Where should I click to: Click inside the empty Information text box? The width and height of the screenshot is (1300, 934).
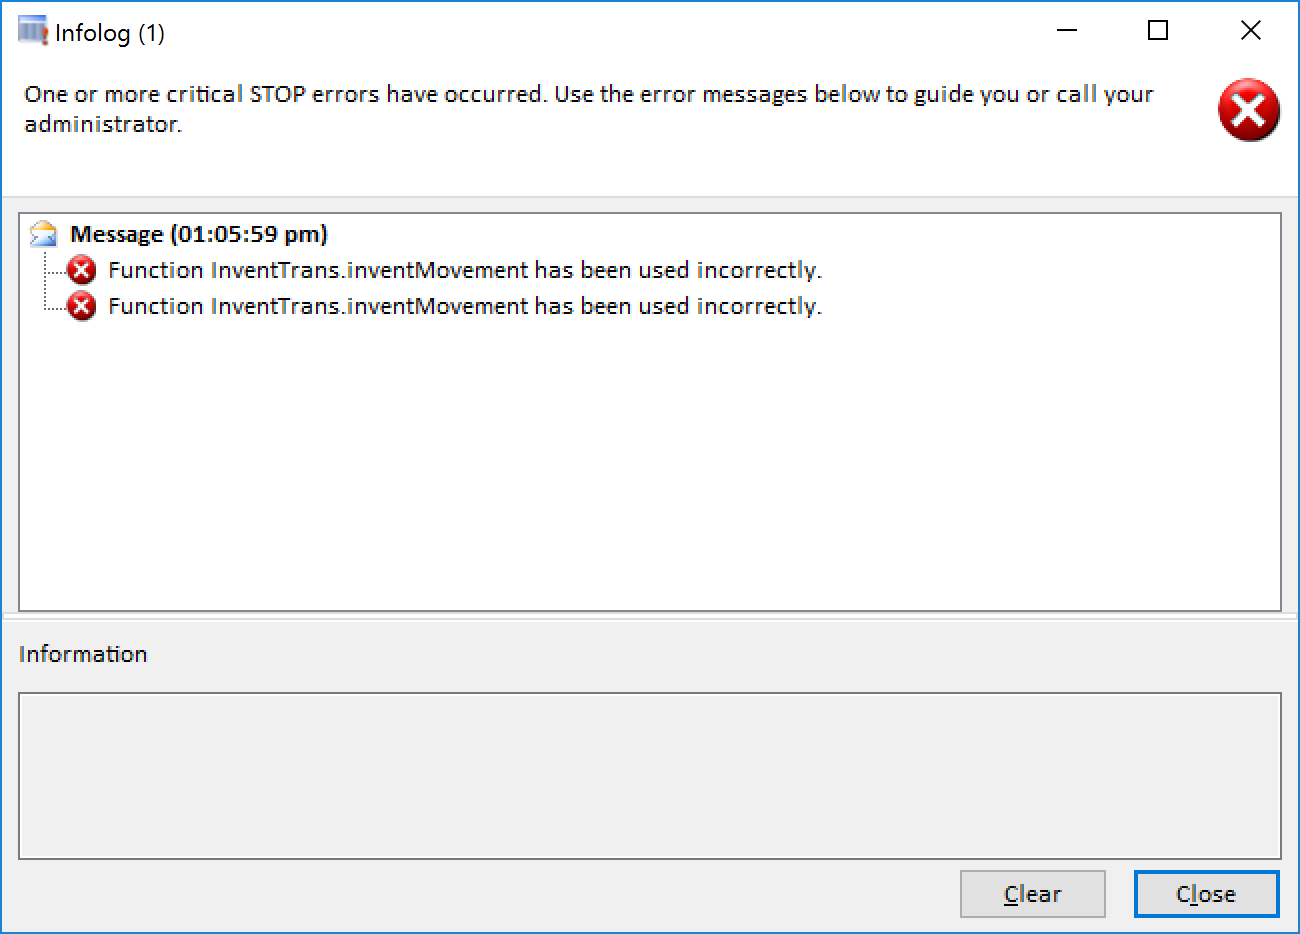650,775
